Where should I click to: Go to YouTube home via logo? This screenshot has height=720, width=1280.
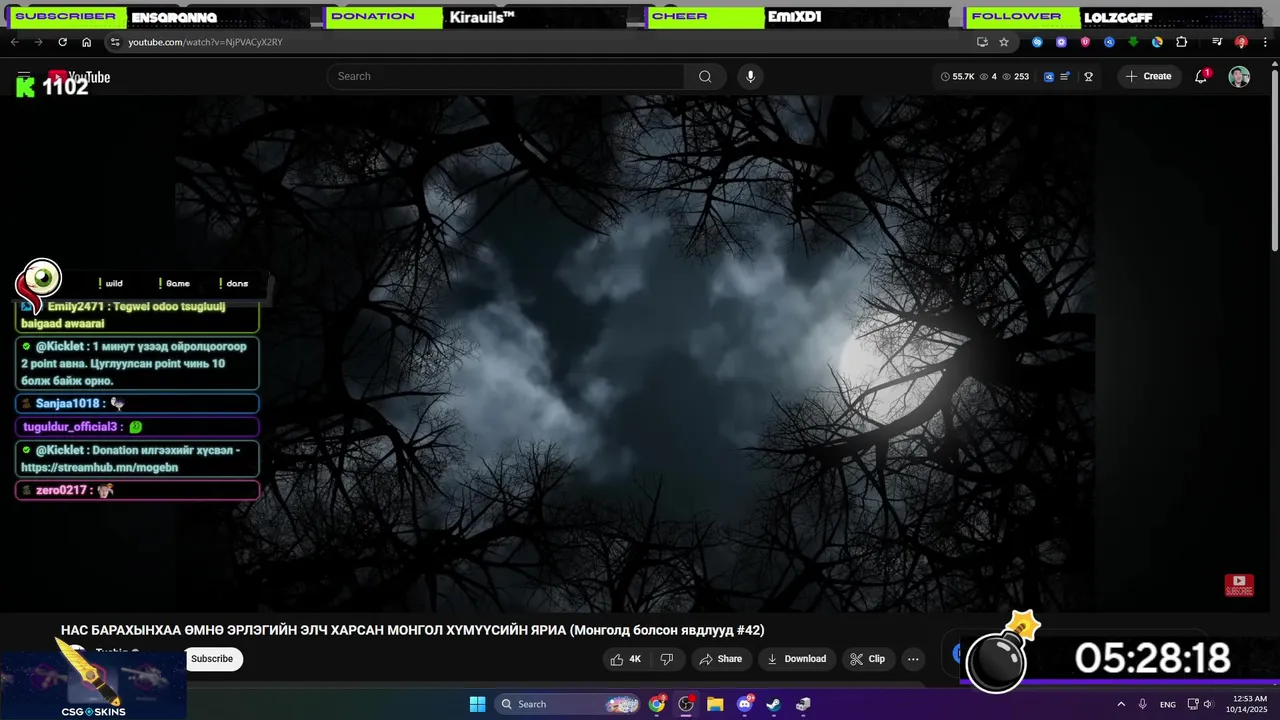79,77
